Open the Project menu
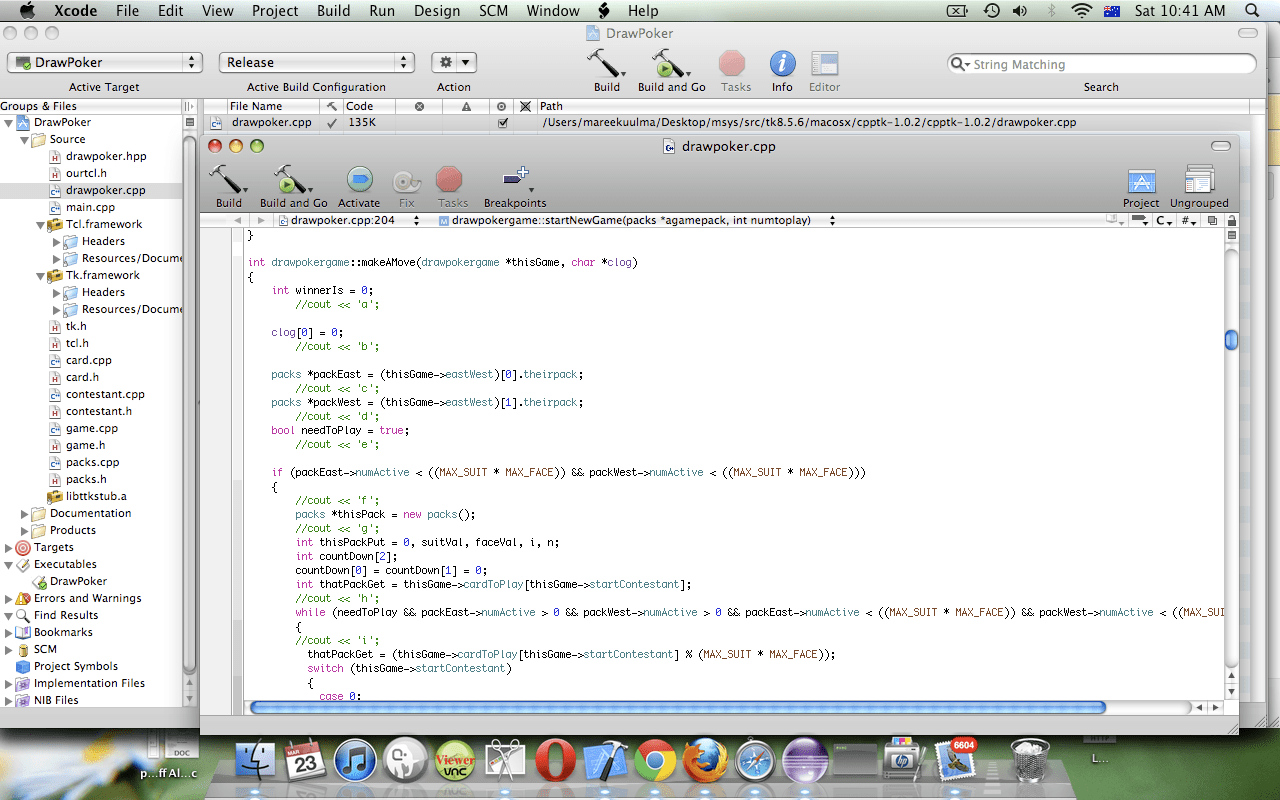The width and height of the screenshot is (1280, 800). [275, 11]
